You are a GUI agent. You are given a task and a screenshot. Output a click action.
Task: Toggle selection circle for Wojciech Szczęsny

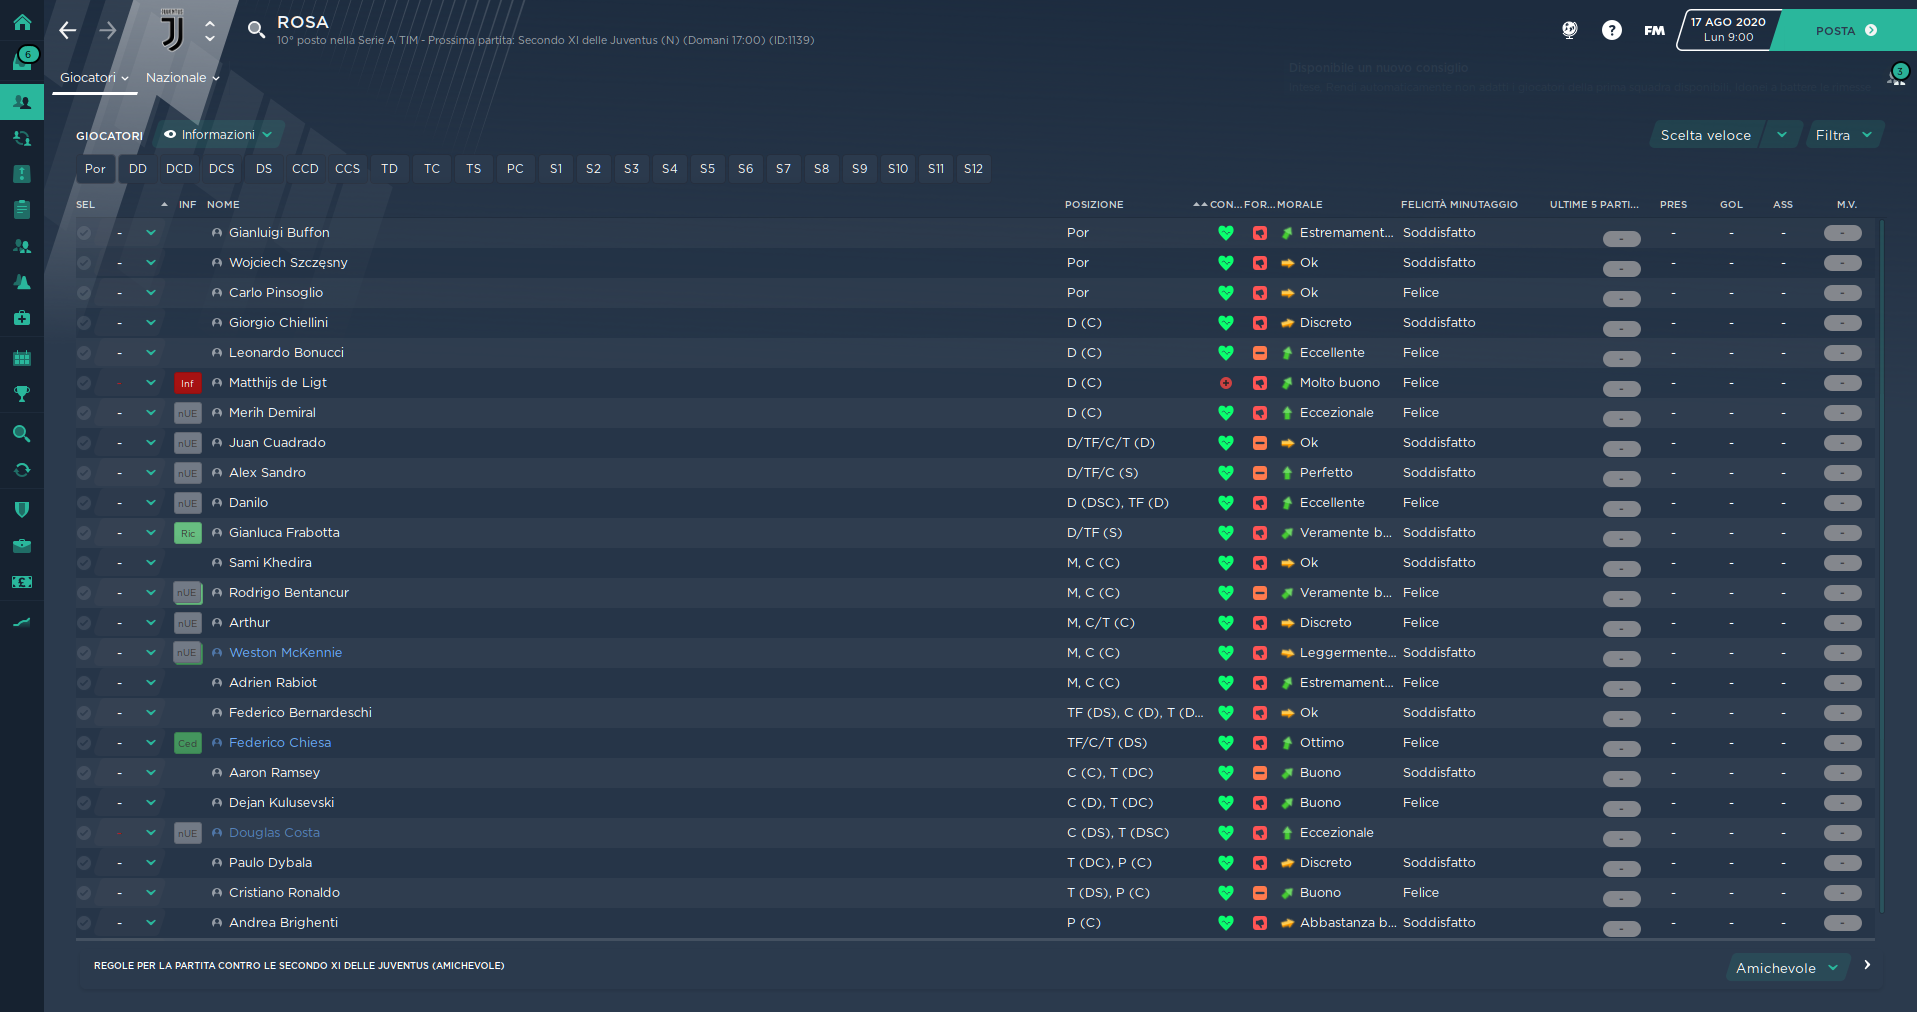[84, 263]
